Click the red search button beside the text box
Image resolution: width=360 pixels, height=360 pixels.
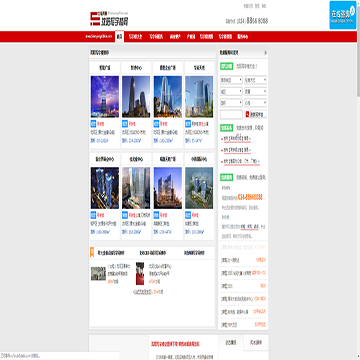click(x=255, y=114)
